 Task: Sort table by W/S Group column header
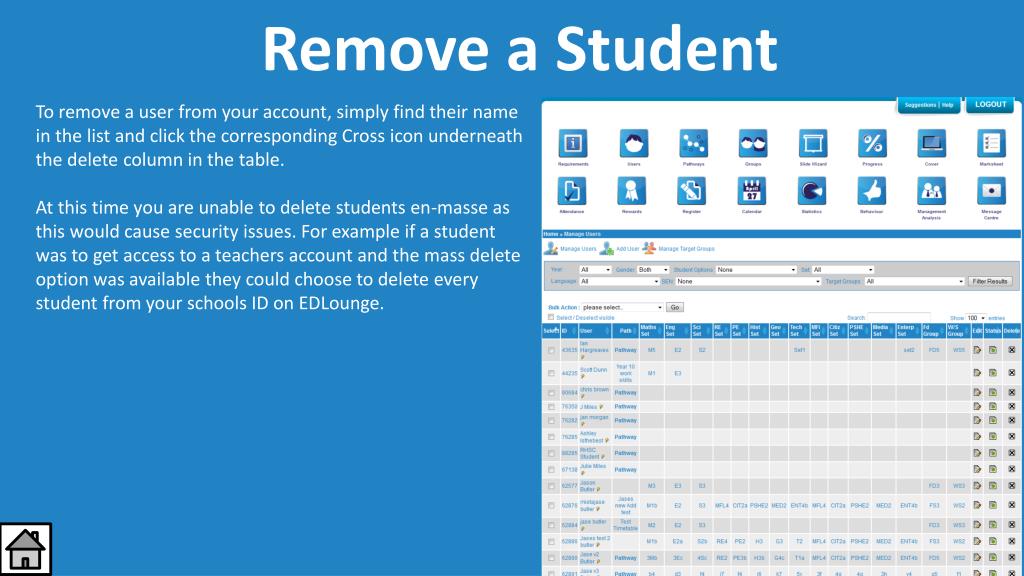pyautogui.click(x=958, y=331)
